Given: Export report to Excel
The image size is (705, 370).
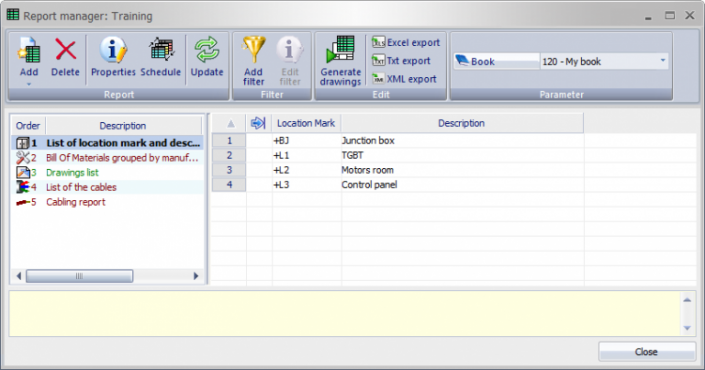Looking at the screenshot, I should pos(406,43).
